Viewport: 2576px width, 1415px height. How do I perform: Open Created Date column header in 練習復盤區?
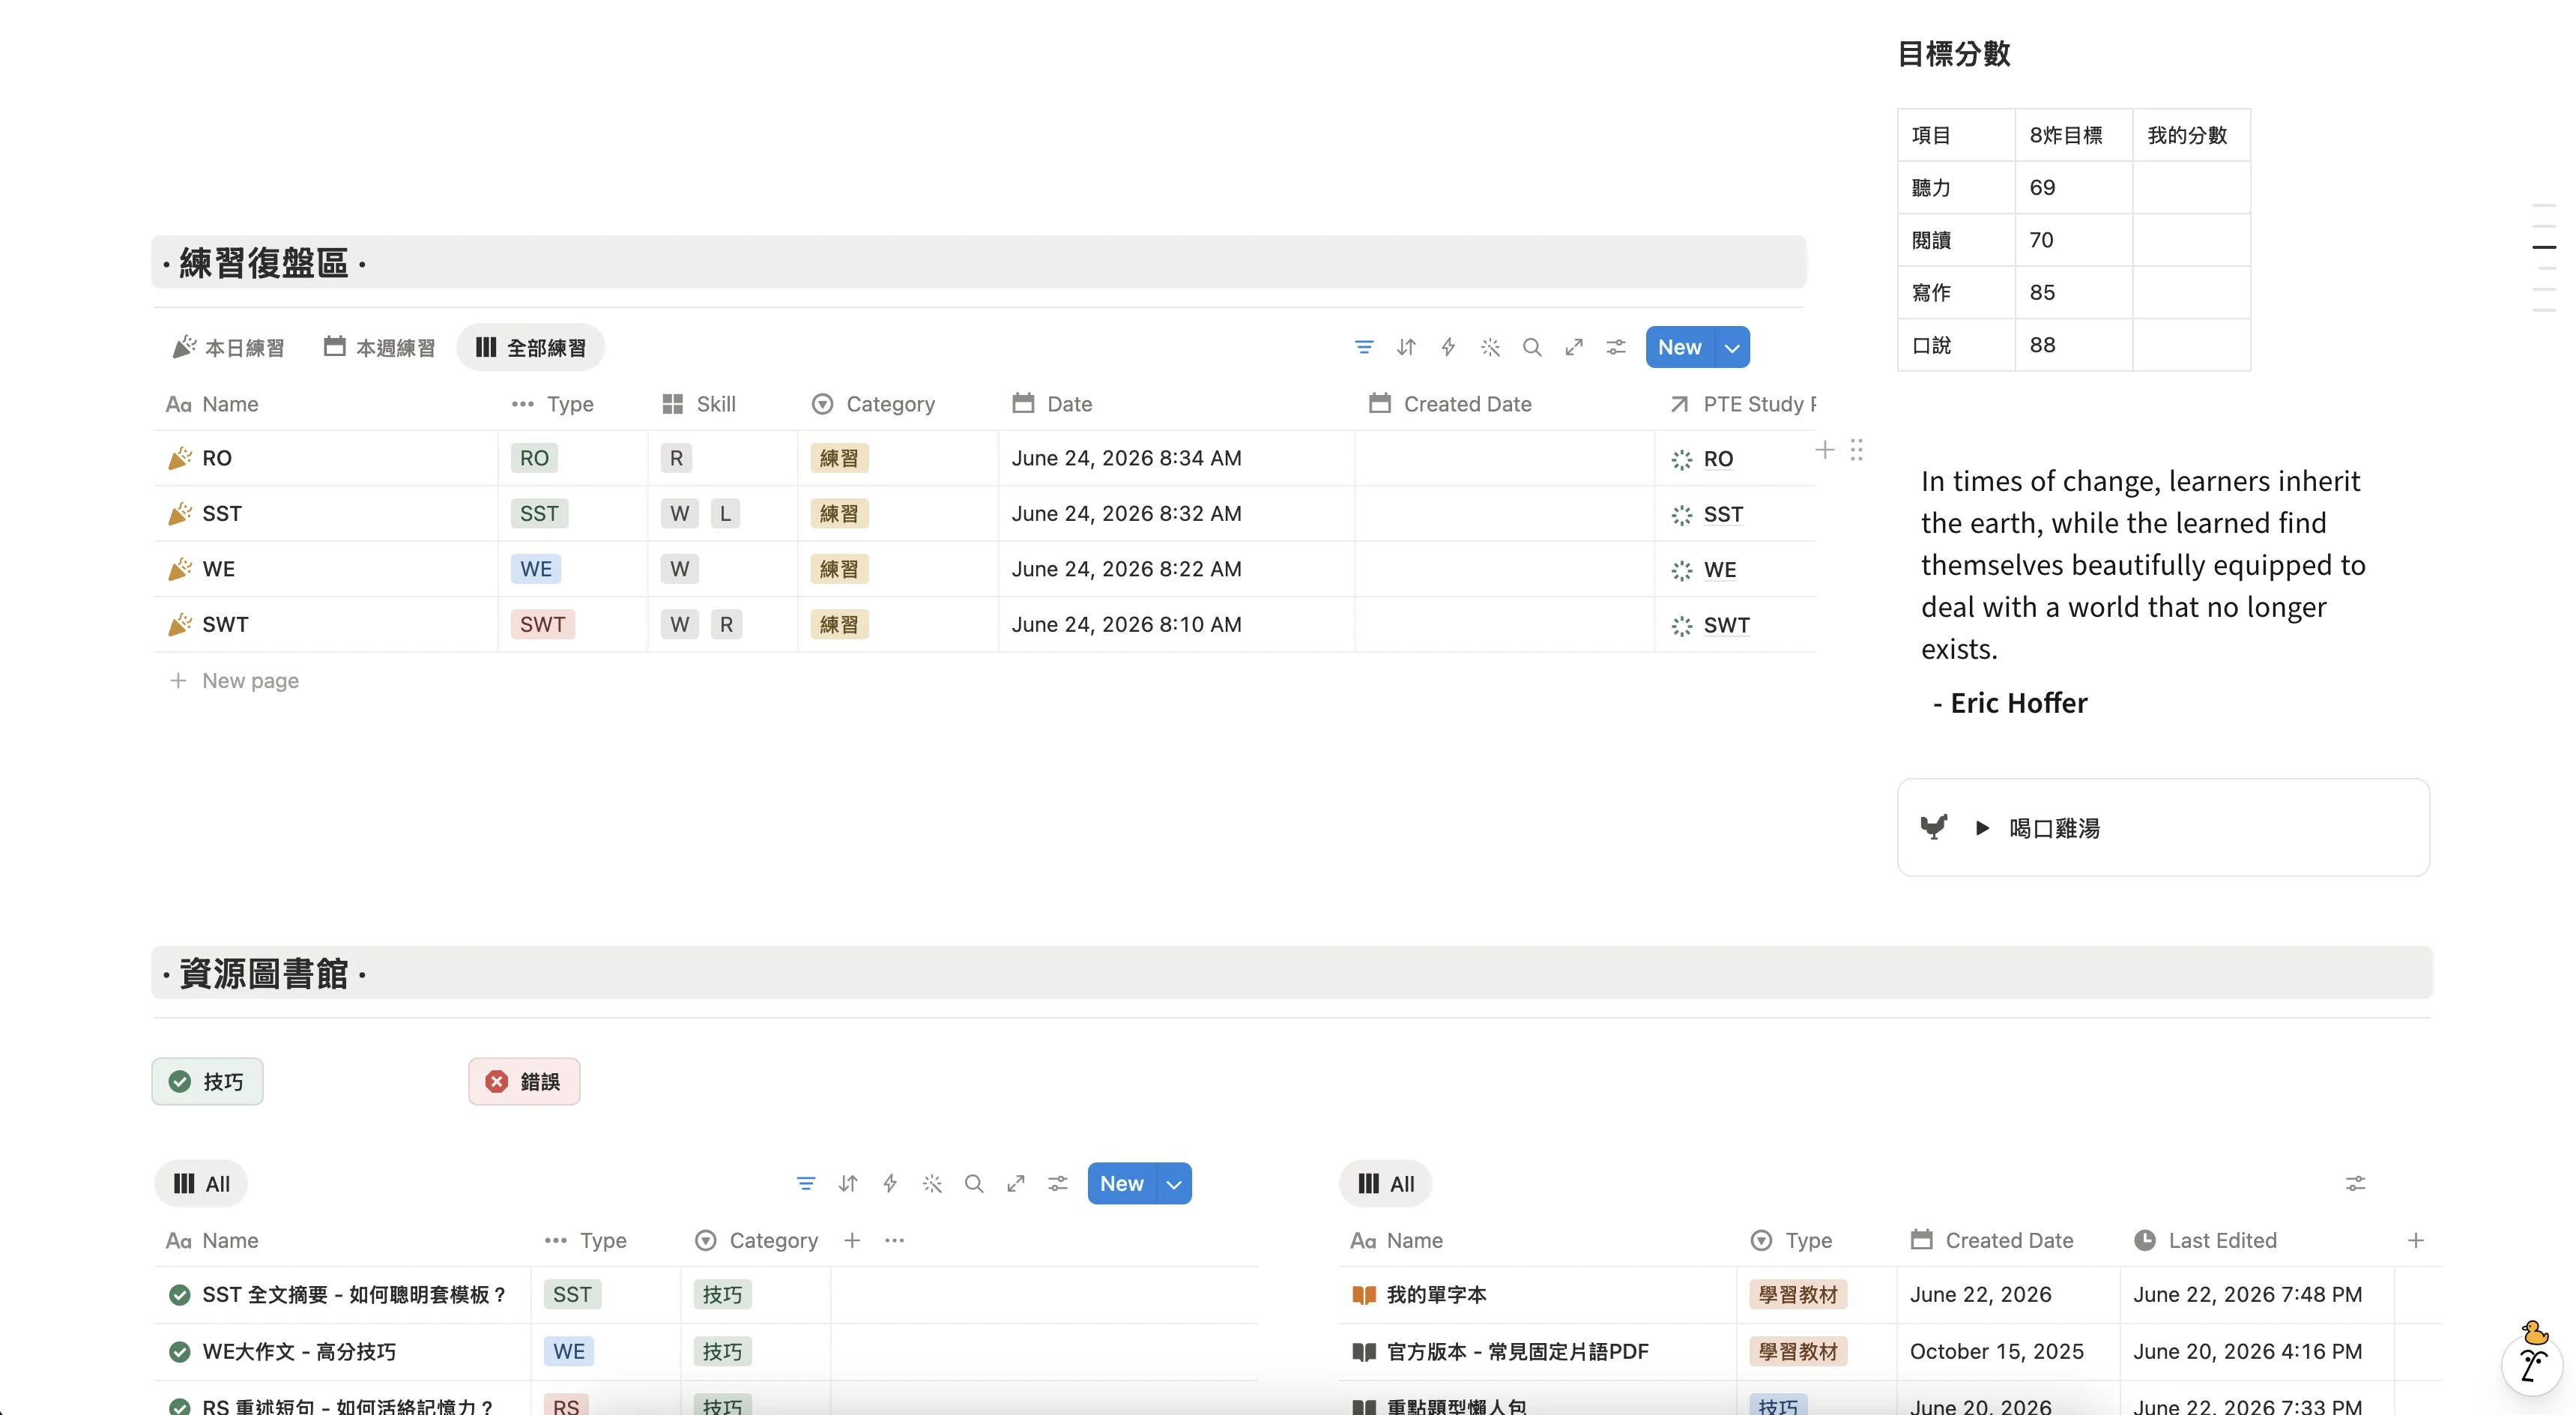1451,404
